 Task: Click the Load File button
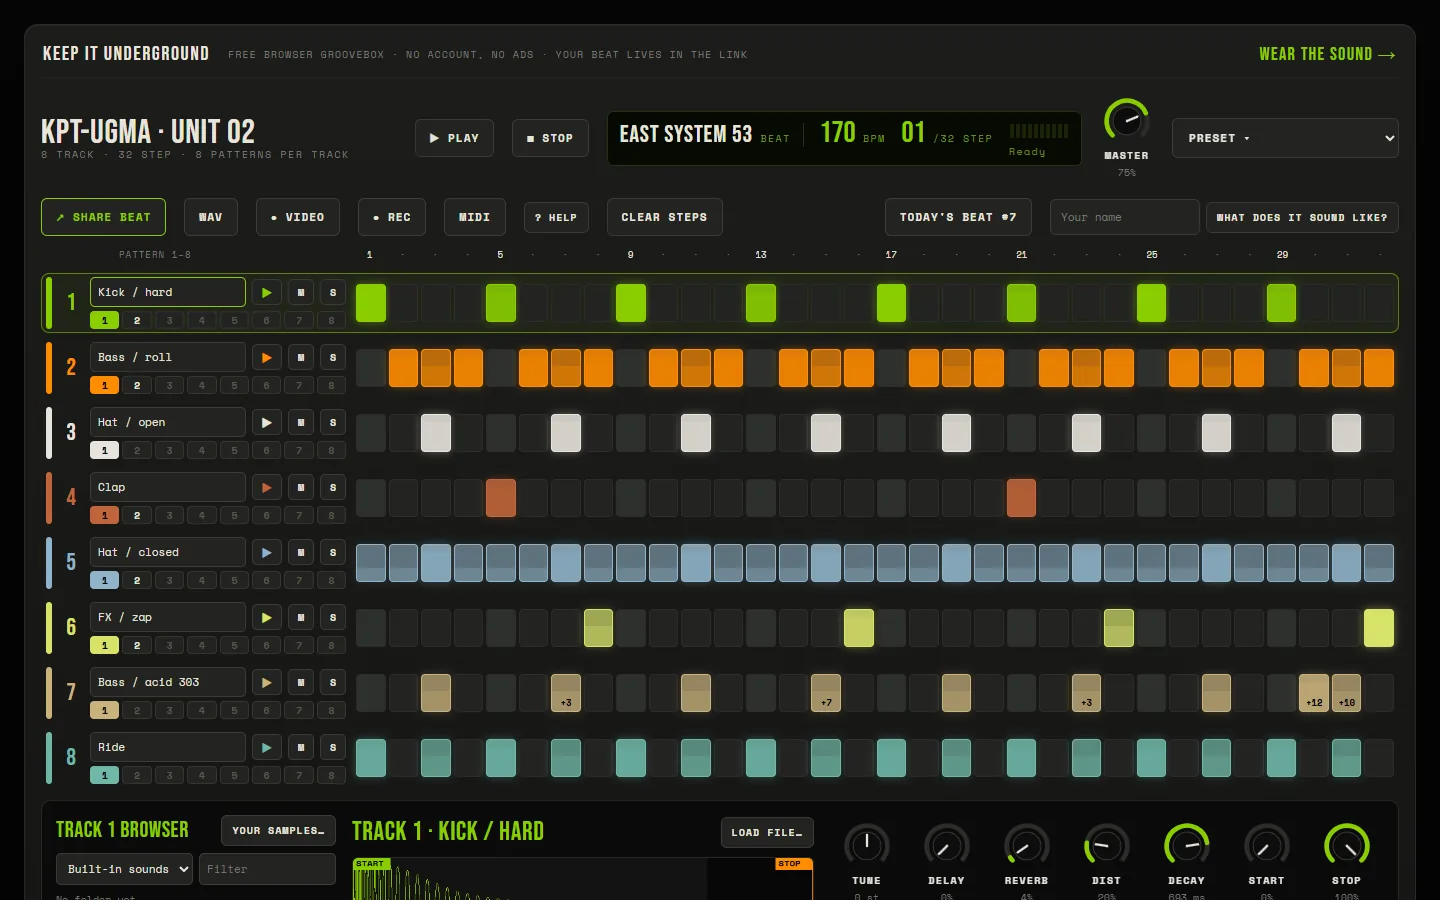pos(767,832)
